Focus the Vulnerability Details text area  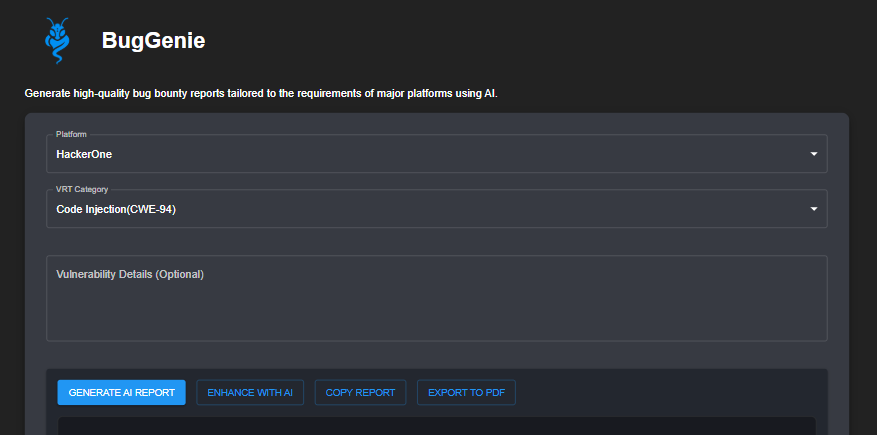(436, 298)
